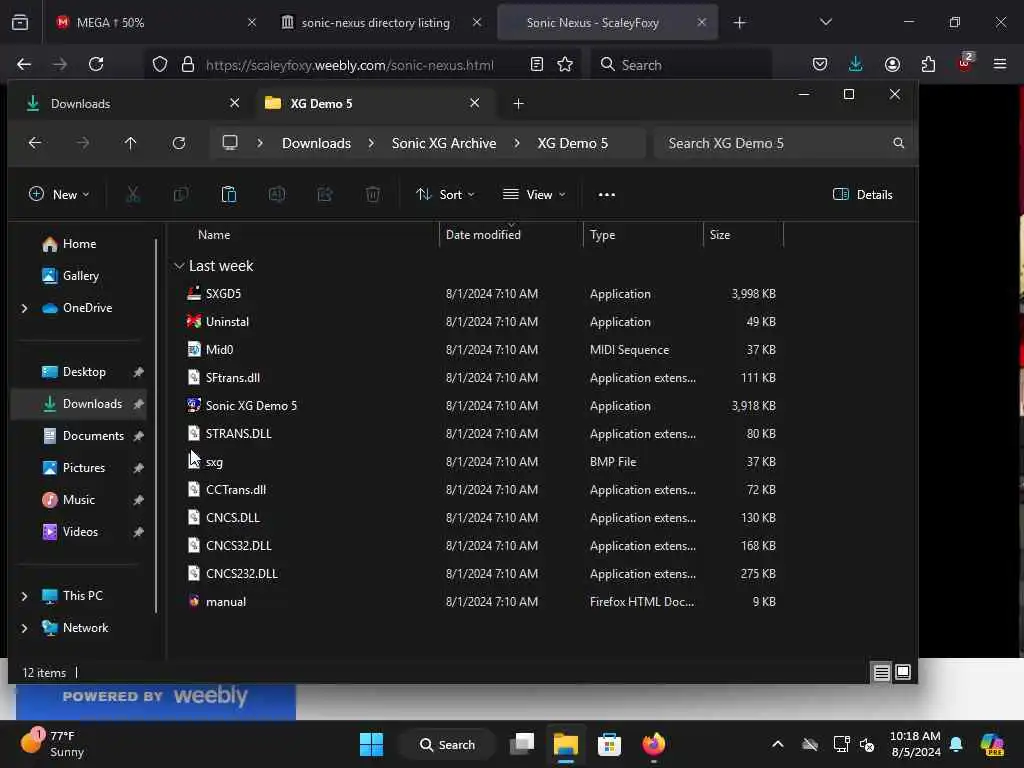Viewport: 1024px width, 768px height.
Task: Click the Firefox Search box
Action: (682, 65)
